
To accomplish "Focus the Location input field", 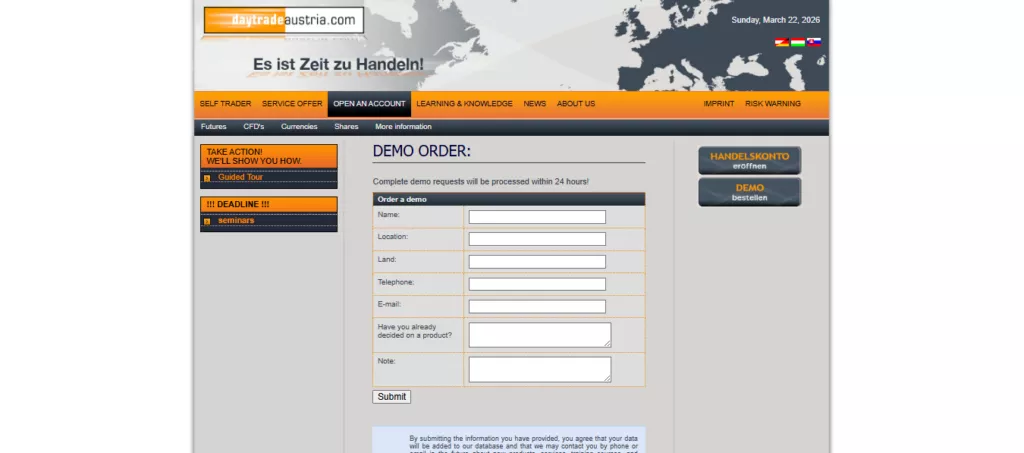I will point(537,239).
